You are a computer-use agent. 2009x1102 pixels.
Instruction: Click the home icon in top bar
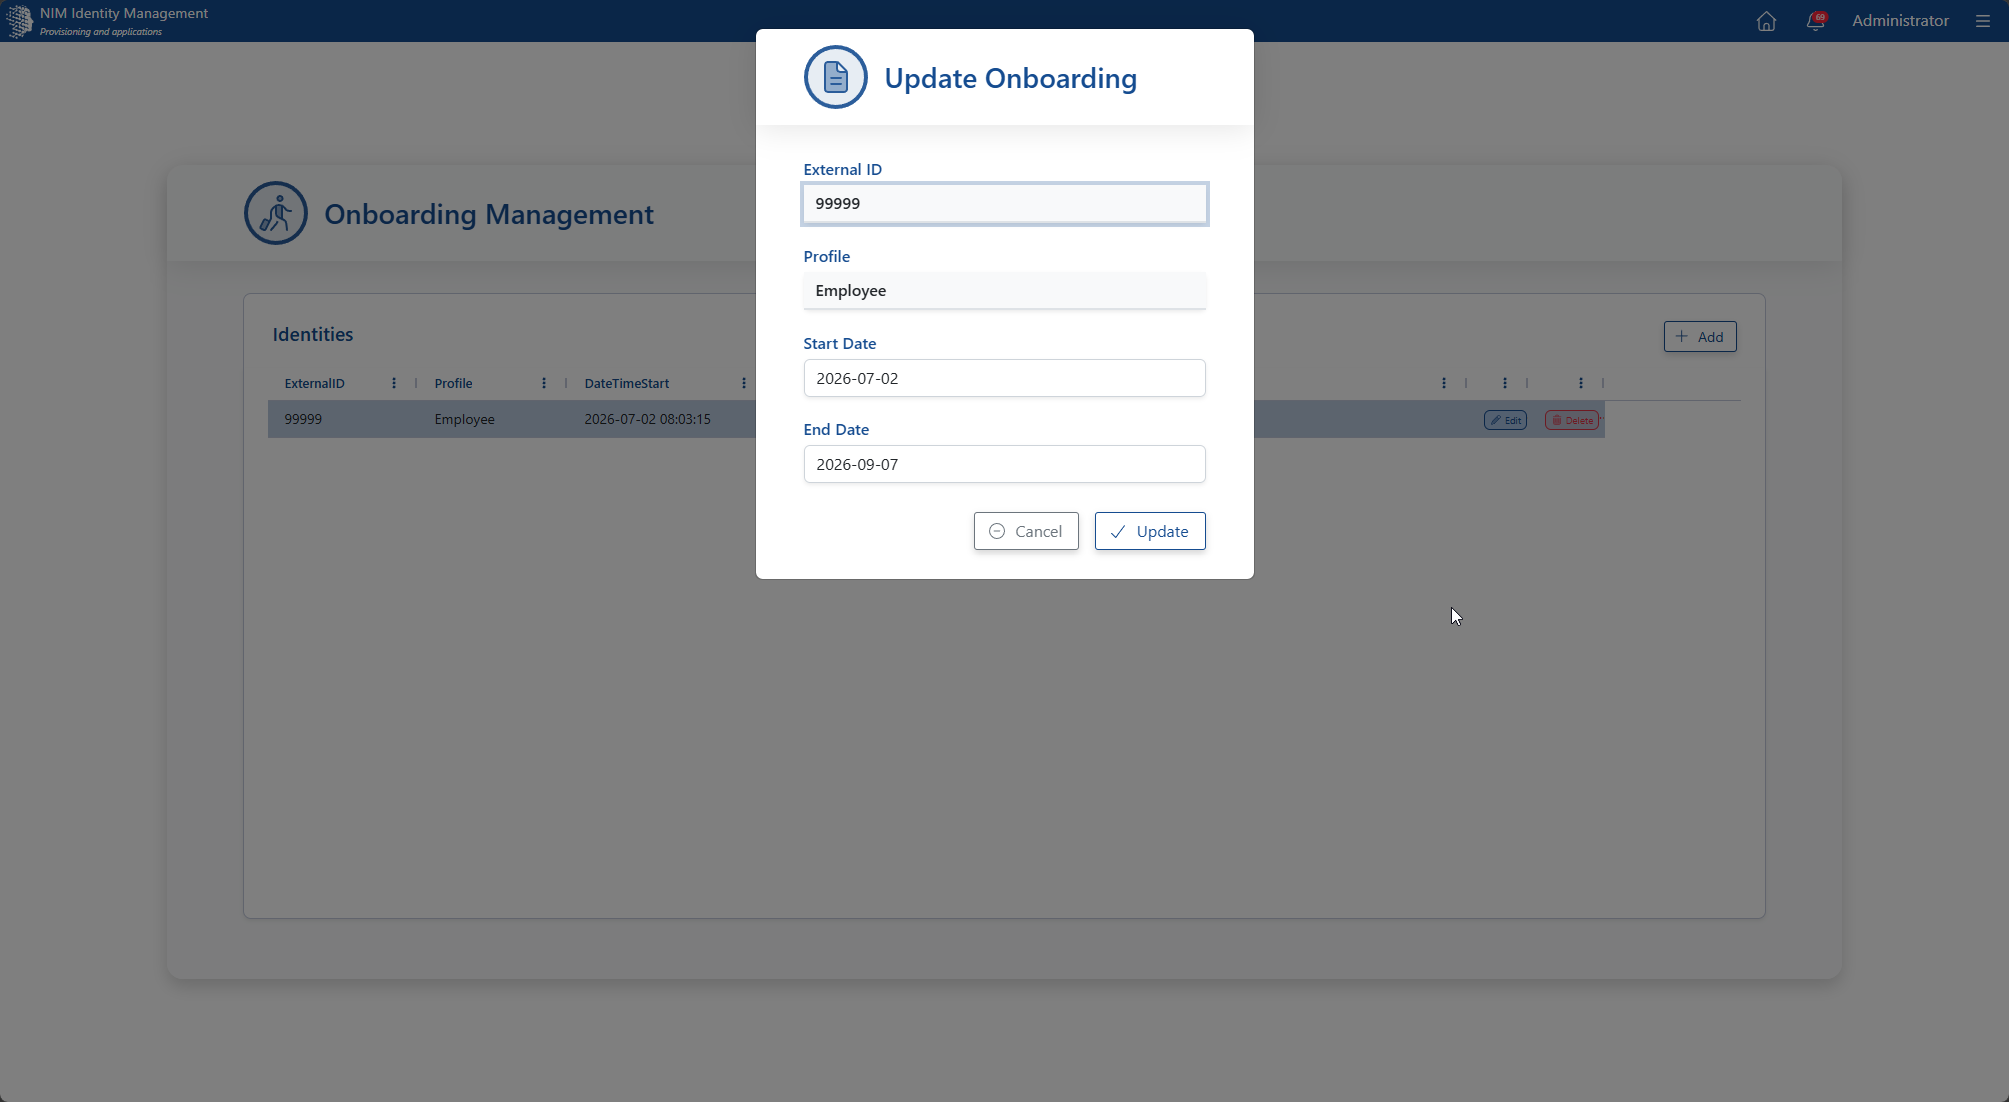[1766, 21]
